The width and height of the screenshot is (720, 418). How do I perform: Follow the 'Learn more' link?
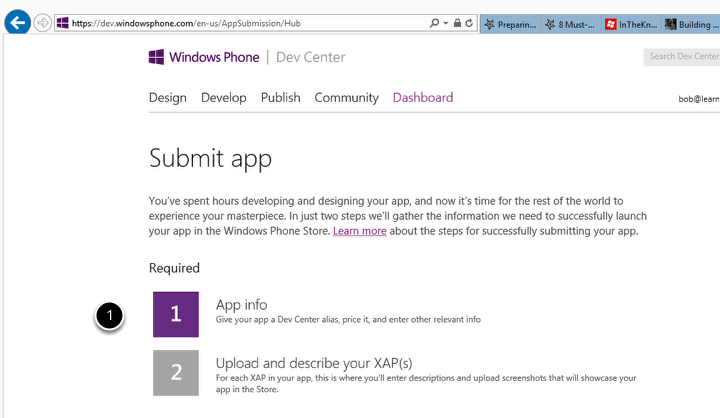click(359, 231)
